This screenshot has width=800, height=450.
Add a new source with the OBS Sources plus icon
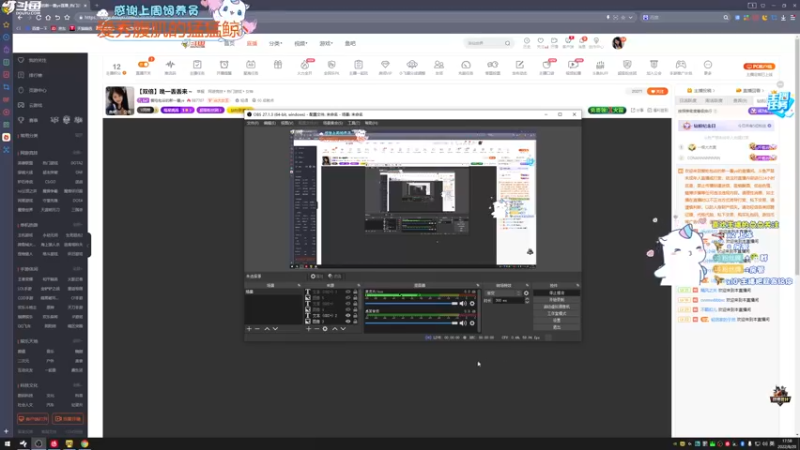(x=308, y=329)
